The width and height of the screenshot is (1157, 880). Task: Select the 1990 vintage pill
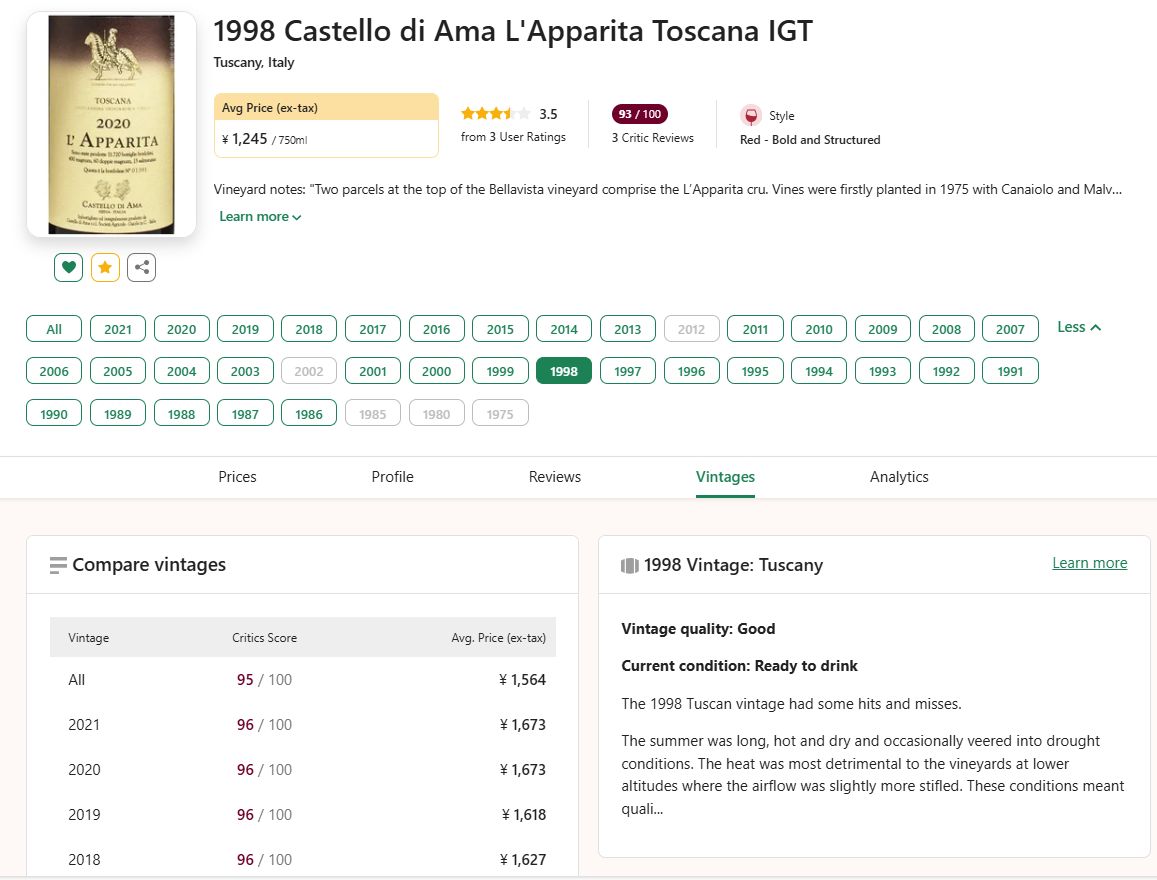[54, 414]
